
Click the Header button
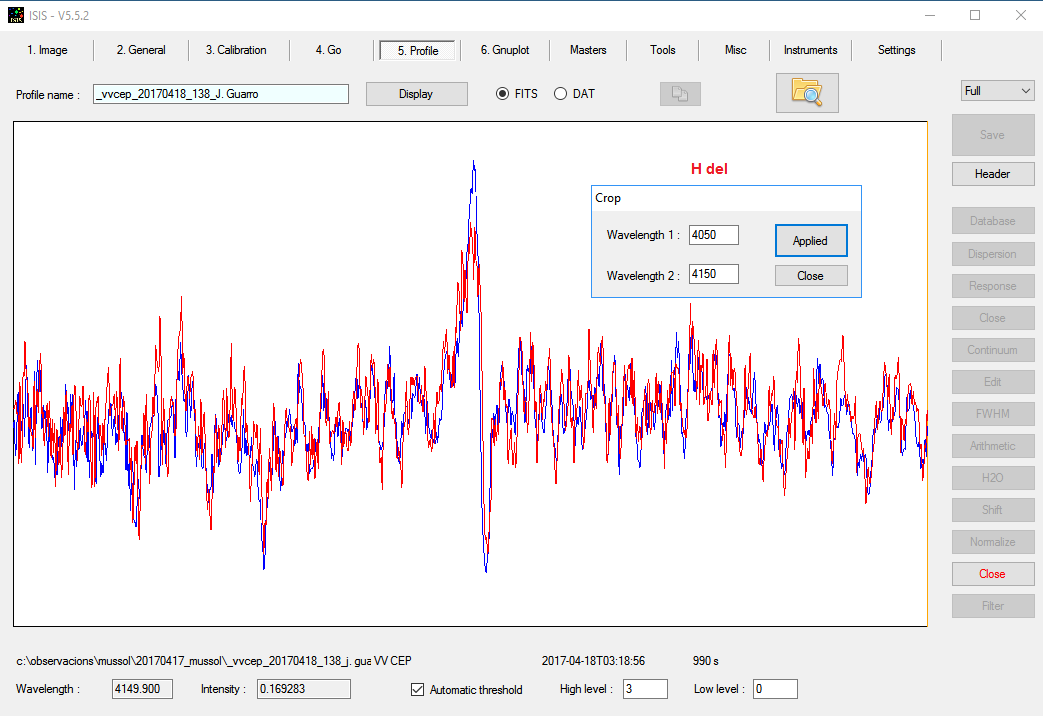coord(992,174)
